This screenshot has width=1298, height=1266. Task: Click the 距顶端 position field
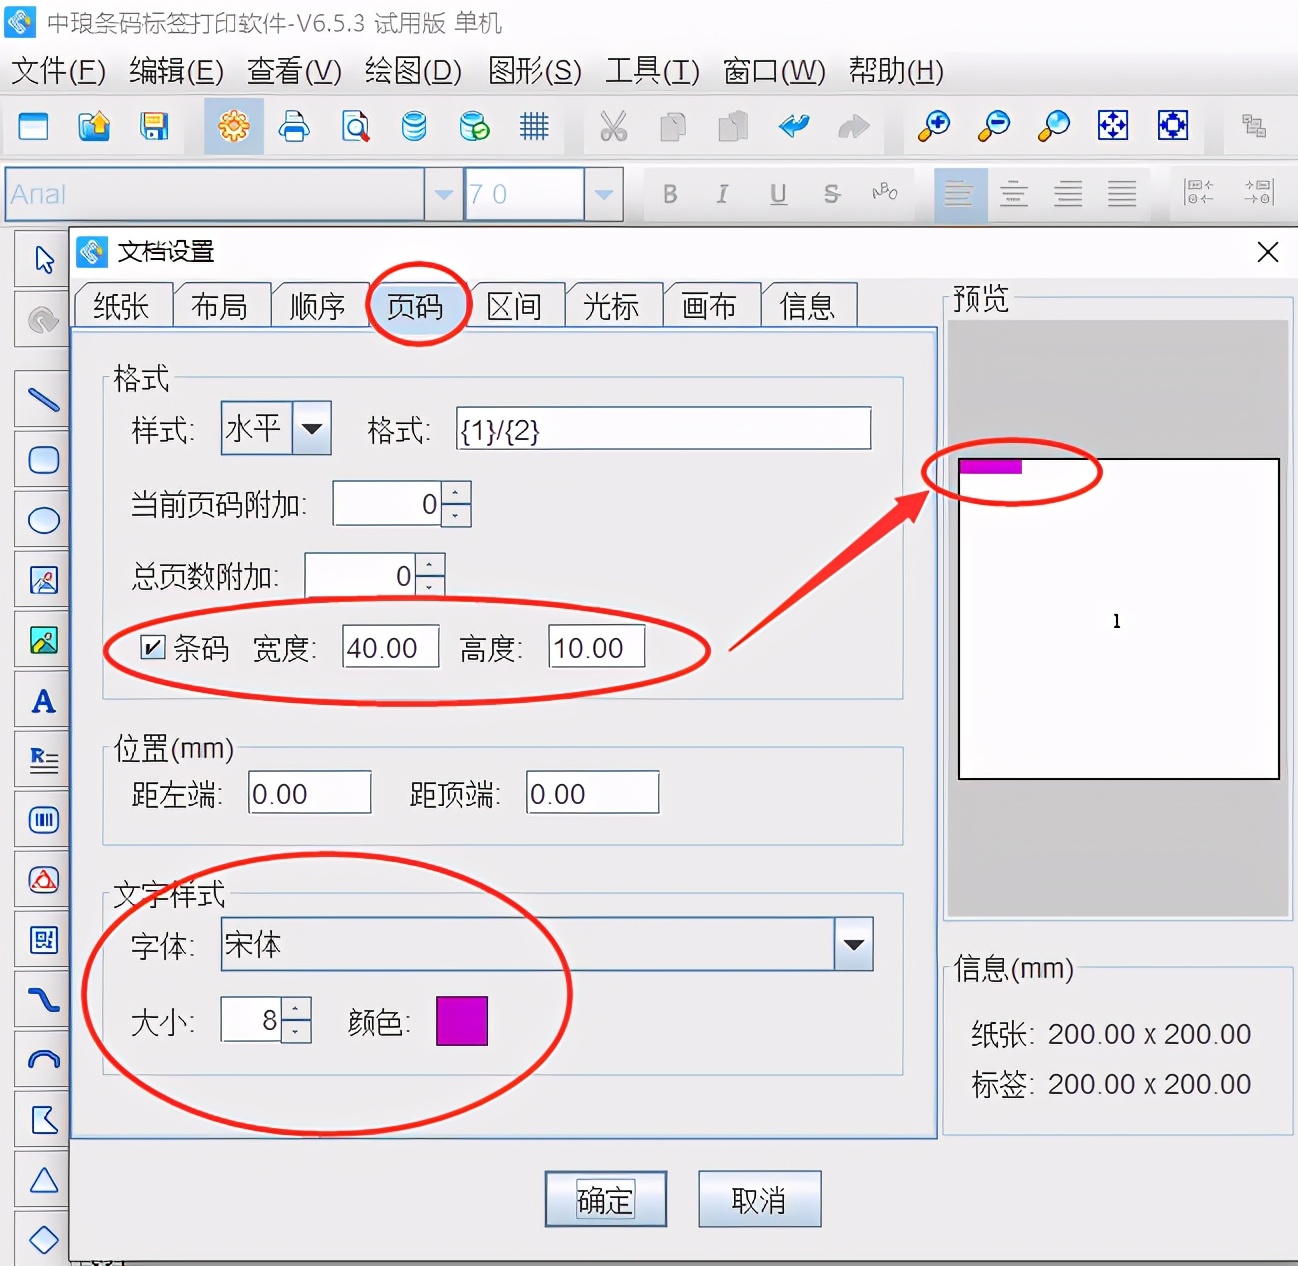593,793
